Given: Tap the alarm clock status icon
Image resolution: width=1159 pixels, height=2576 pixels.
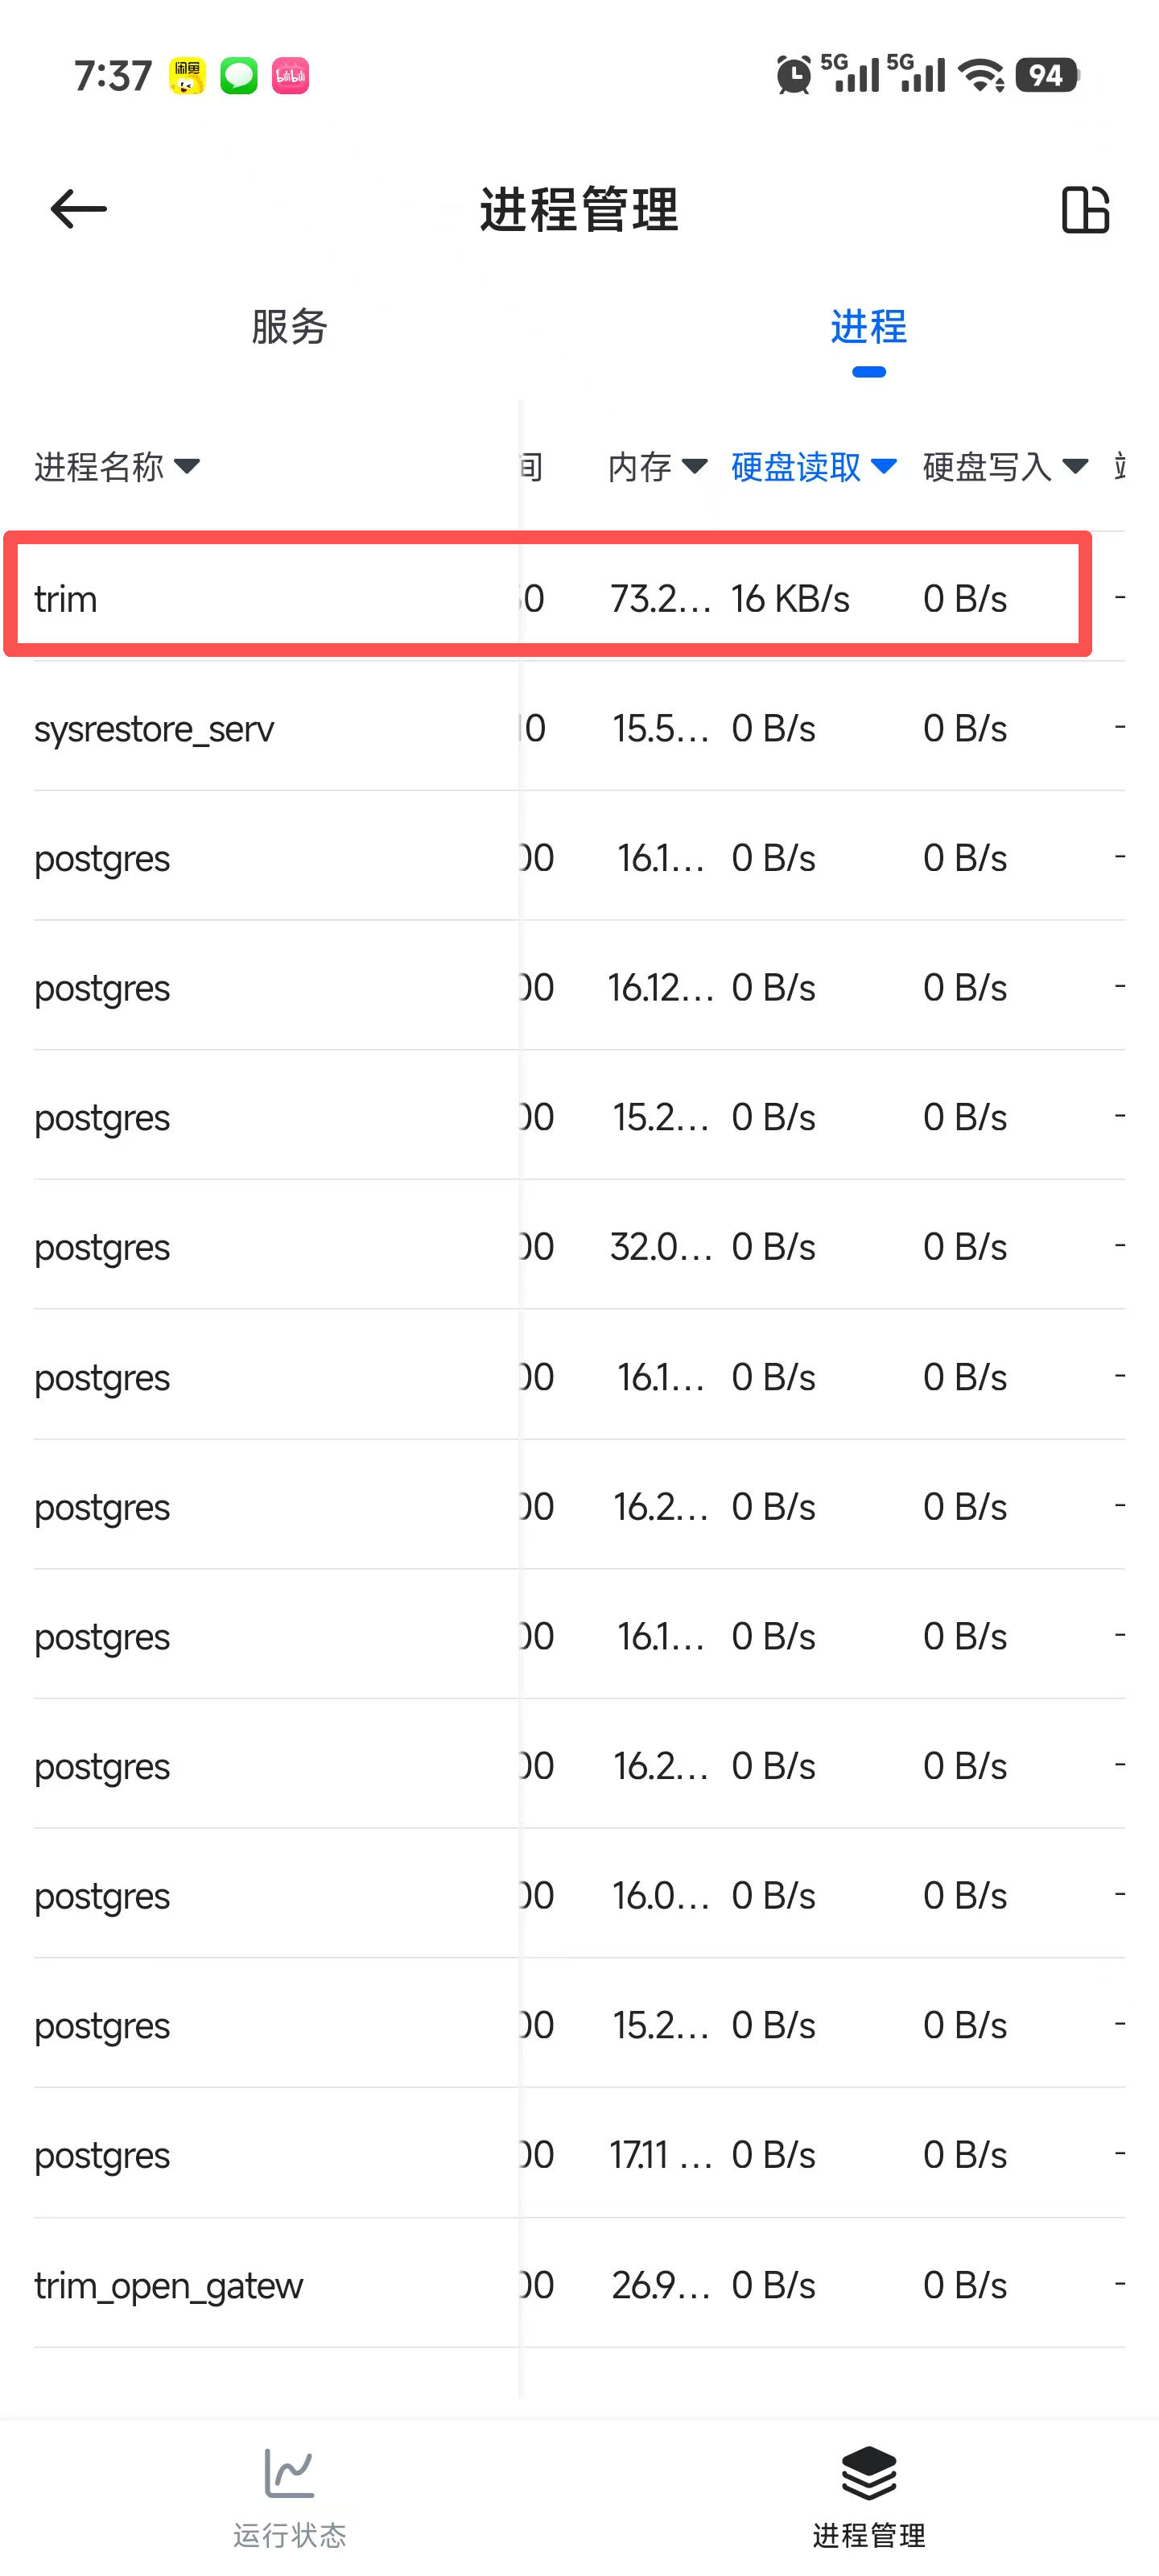Looking at the screenshot, I should [794, 76].
